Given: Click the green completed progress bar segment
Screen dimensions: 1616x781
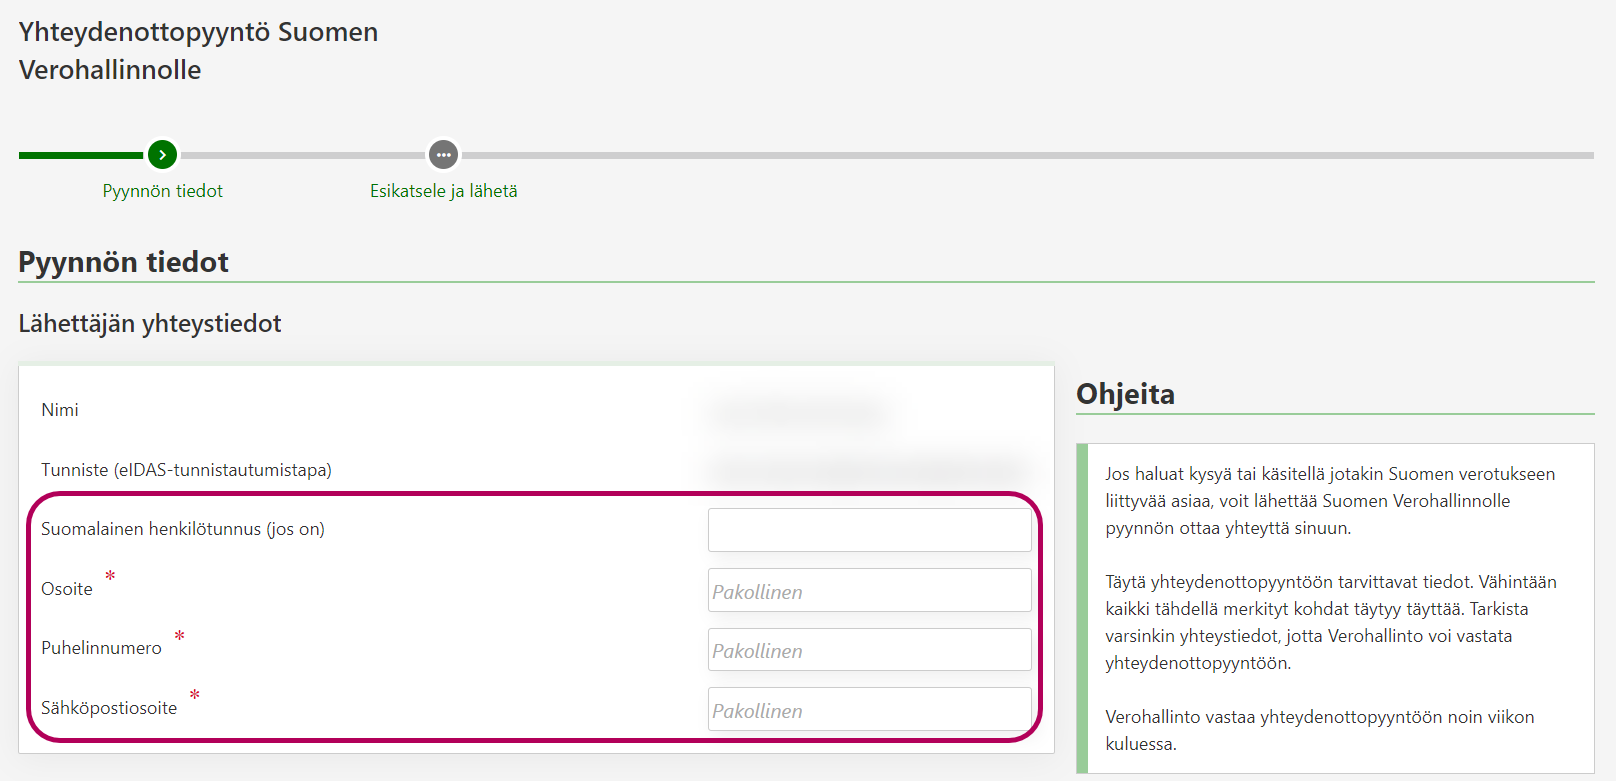Looking at the screenshot, I should point(80,155).
